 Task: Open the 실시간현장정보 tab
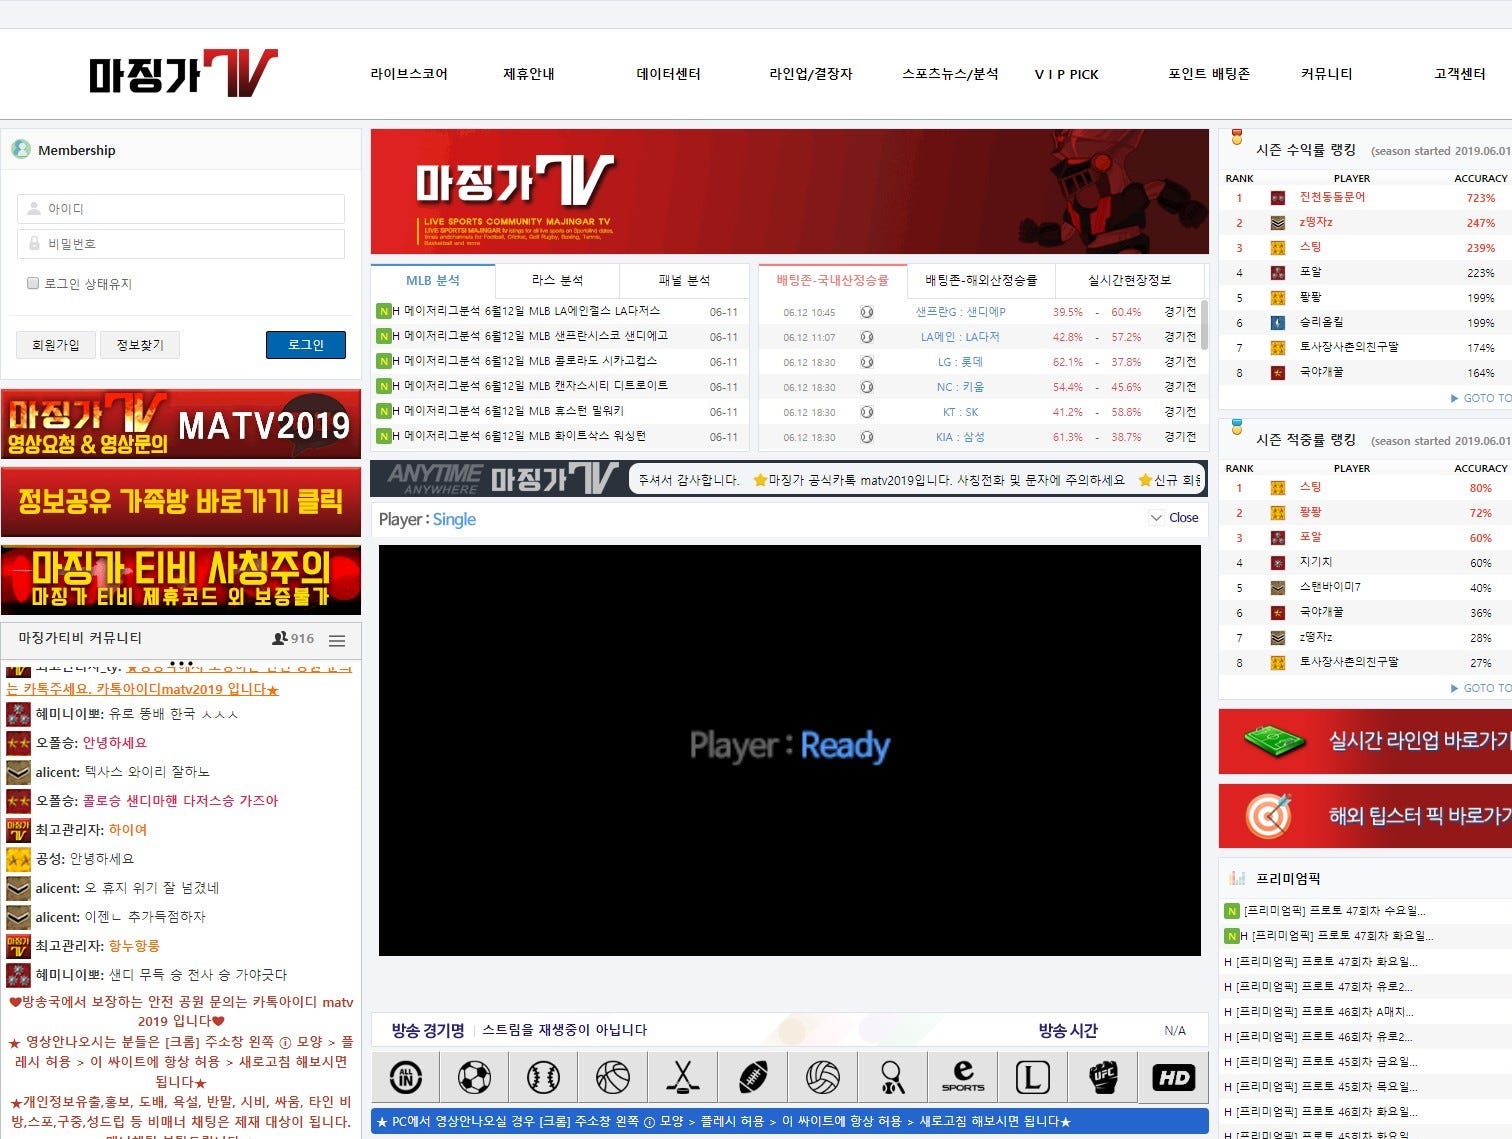1130,280
